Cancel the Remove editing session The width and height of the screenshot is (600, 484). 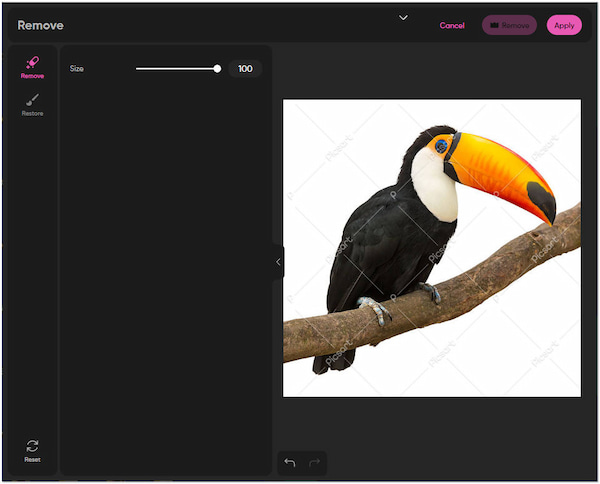(x=452, y=26)
